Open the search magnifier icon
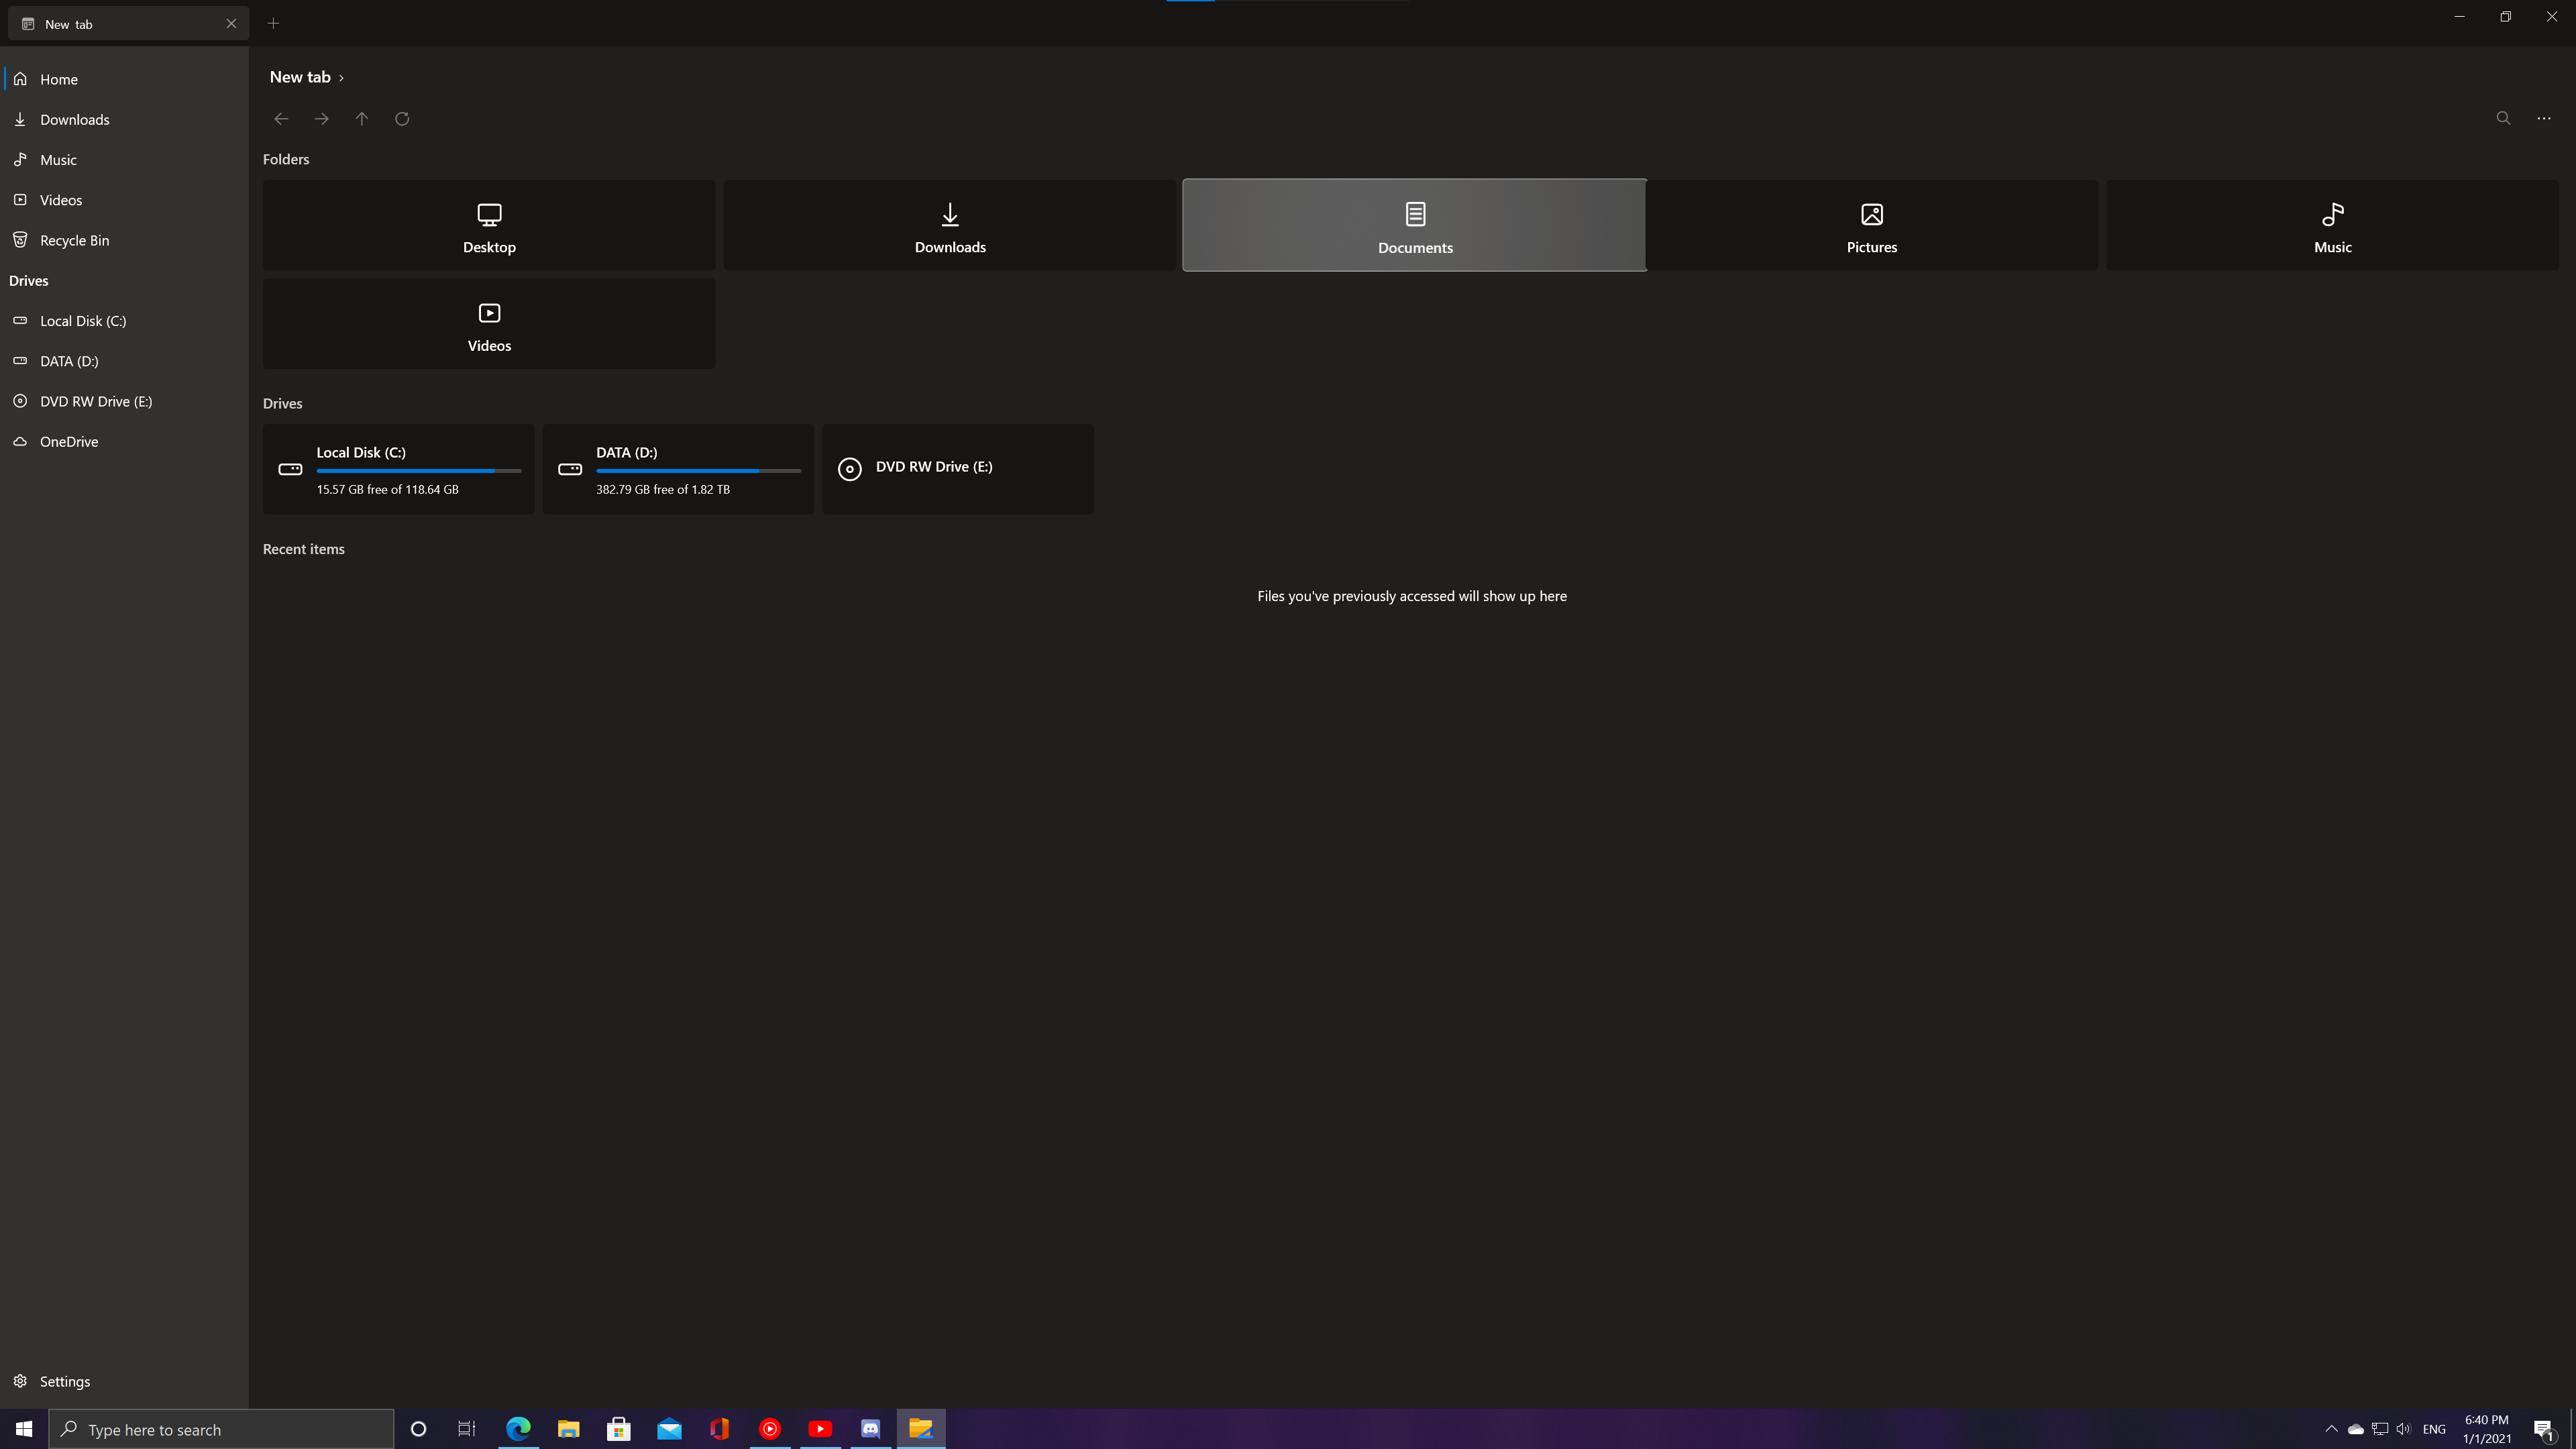Image resolution: width=2576 pixels, height=1449 pixels. 2503,118
